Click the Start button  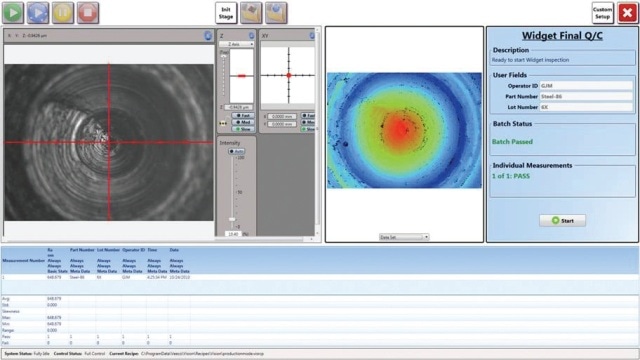coord(562,220)
